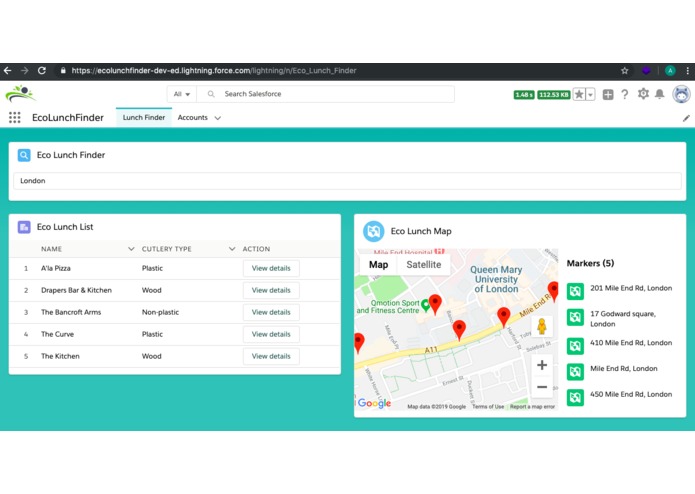Click the Eco Lunch Map icon
695x494 pixels.
(374, 231)
